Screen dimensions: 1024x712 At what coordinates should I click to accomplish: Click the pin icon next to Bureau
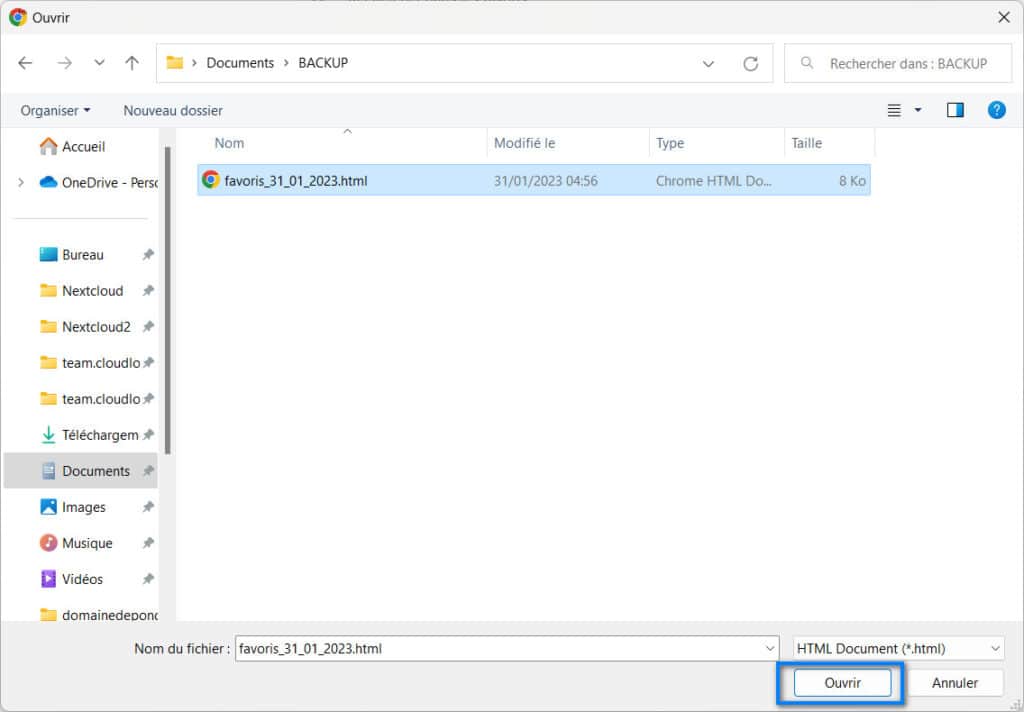pos(148,255)
